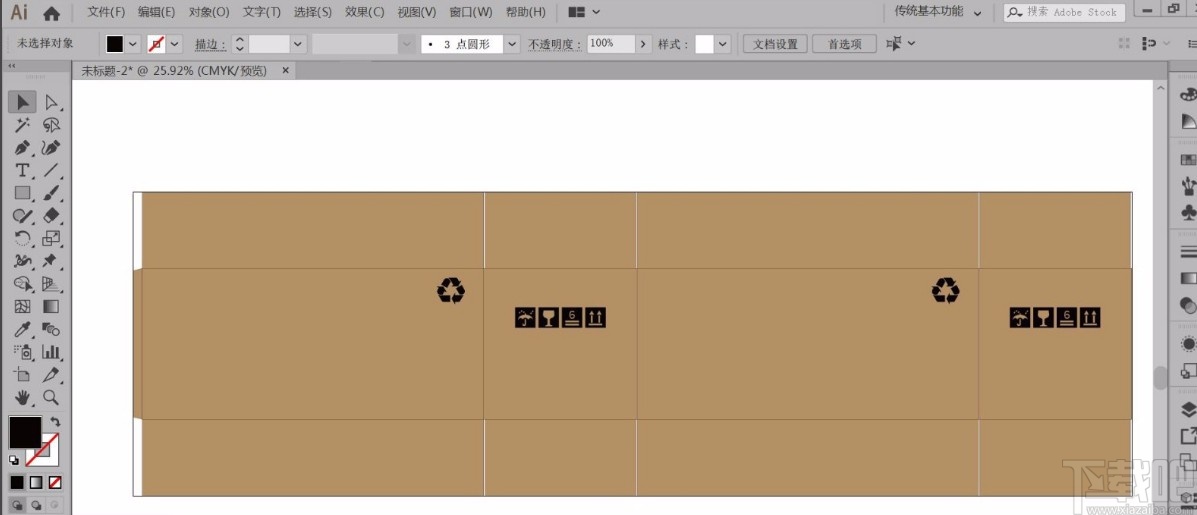Image resolution: width=1197 pixels, height=515 pixels.
Task: Switch to Gradient fill mode button
Action: [x=36, y=482]
